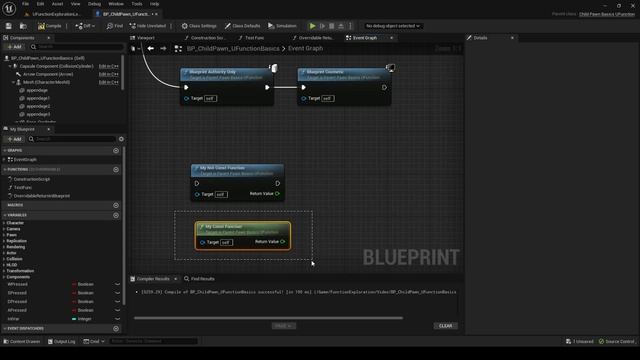Viewport: 640px width, 360px height.
Task: Select the Arrow Component in the components tree
Action: [x=48, y=74]
